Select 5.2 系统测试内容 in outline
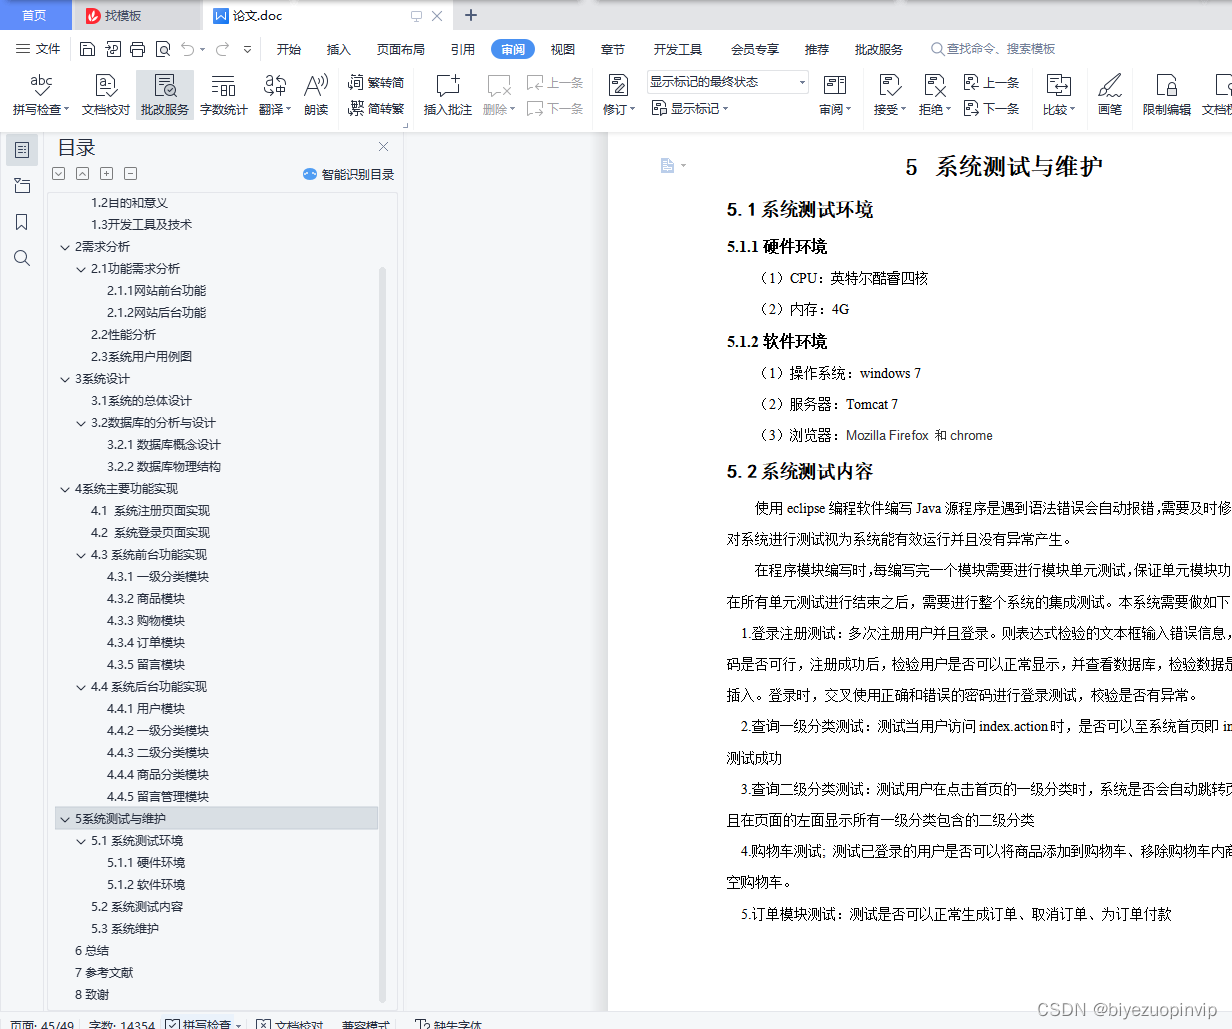 point(137,907)
